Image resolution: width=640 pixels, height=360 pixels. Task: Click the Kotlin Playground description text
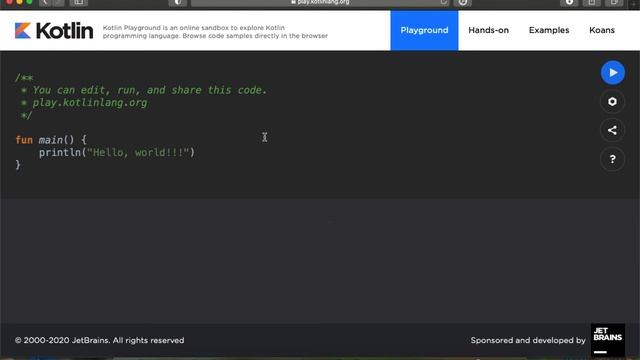click(x=215, y=32)
